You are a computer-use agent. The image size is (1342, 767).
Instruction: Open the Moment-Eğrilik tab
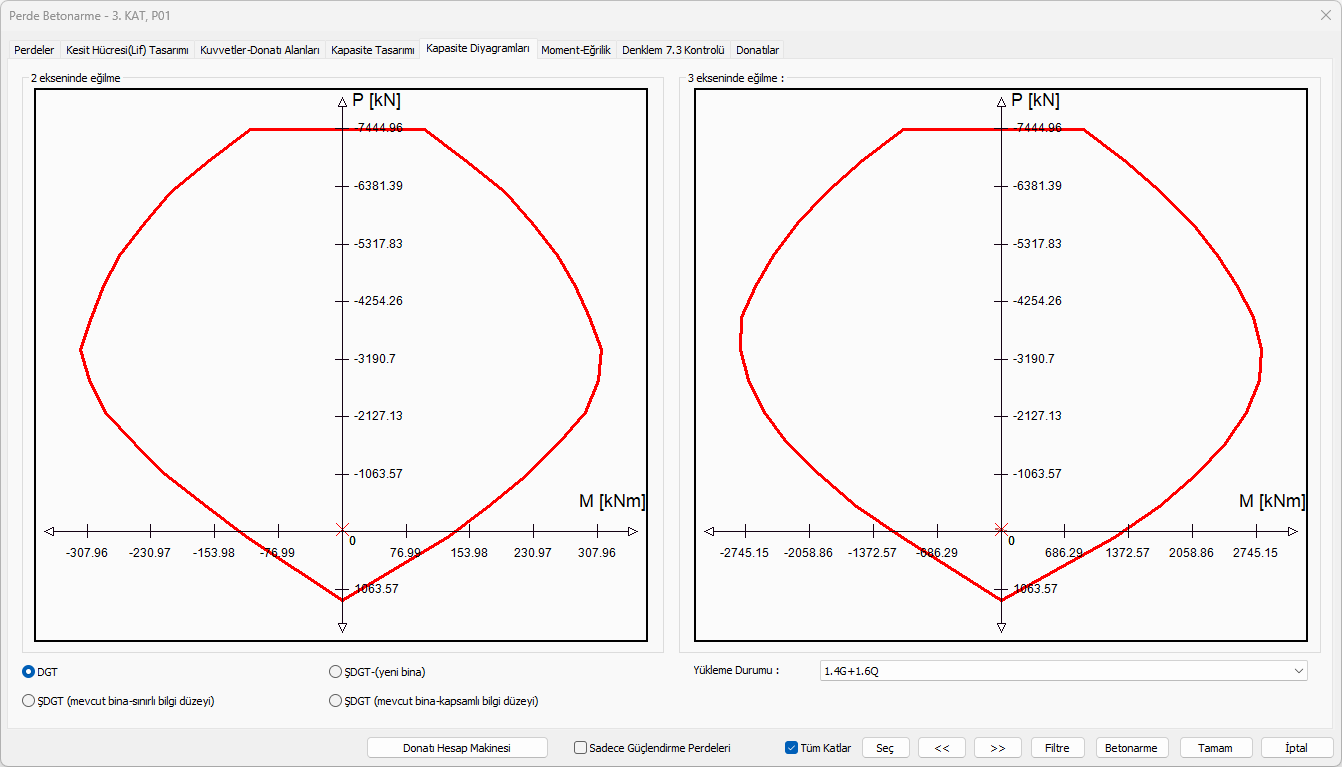click(x=575, y=50)
